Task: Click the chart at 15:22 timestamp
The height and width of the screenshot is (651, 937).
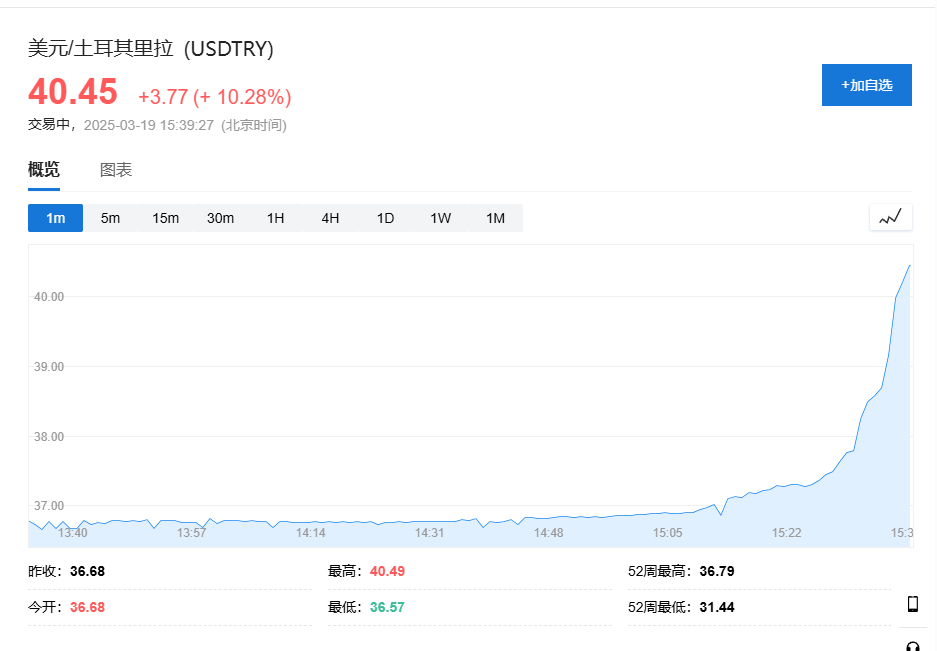Action: 786,533
